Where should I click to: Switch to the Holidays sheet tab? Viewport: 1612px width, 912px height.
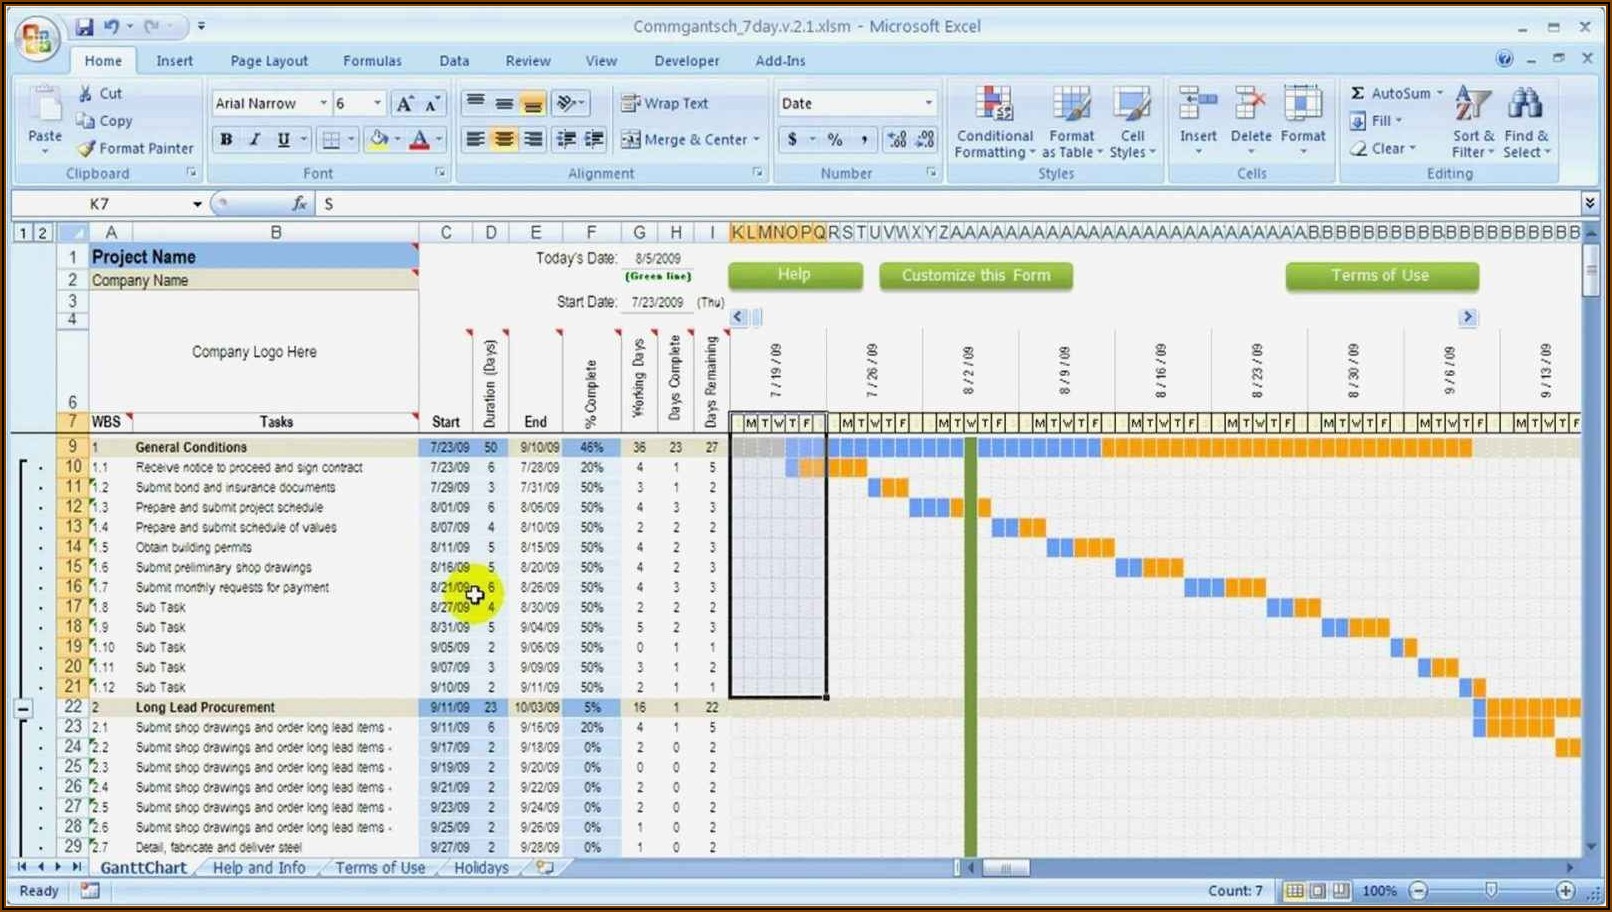(x=481, y=868)
